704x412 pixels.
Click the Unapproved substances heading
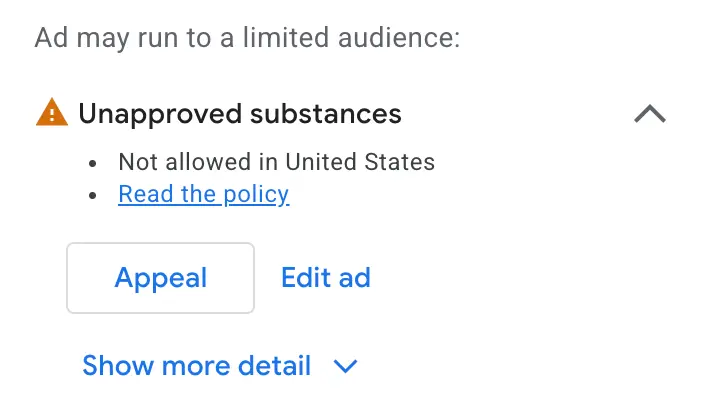coord(240,114)
